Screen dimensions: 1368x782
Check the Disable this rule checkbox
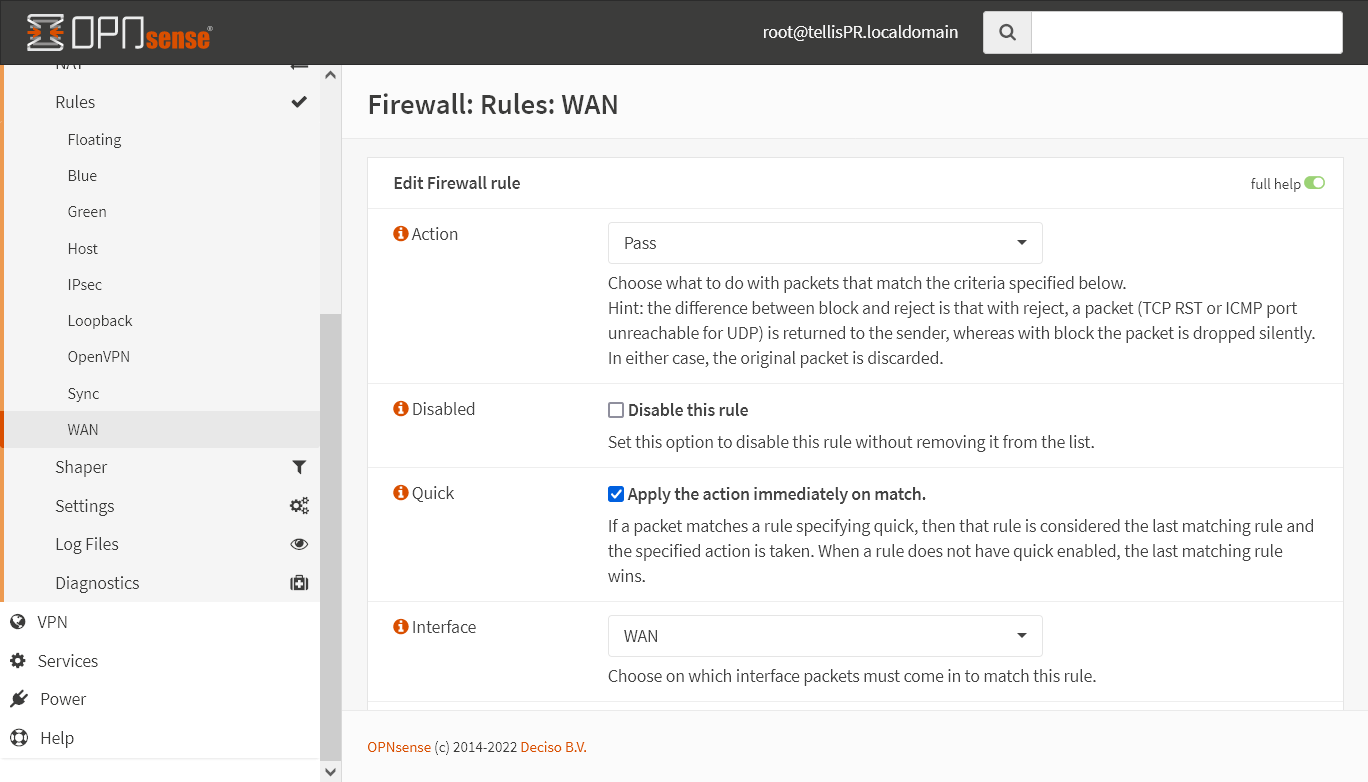click(616, 410)
